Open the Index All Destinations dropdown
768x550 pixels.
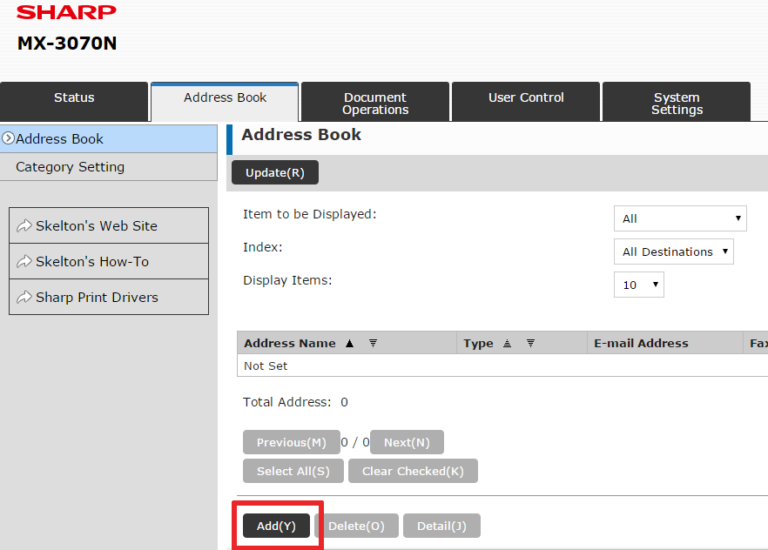click(673, 252)
